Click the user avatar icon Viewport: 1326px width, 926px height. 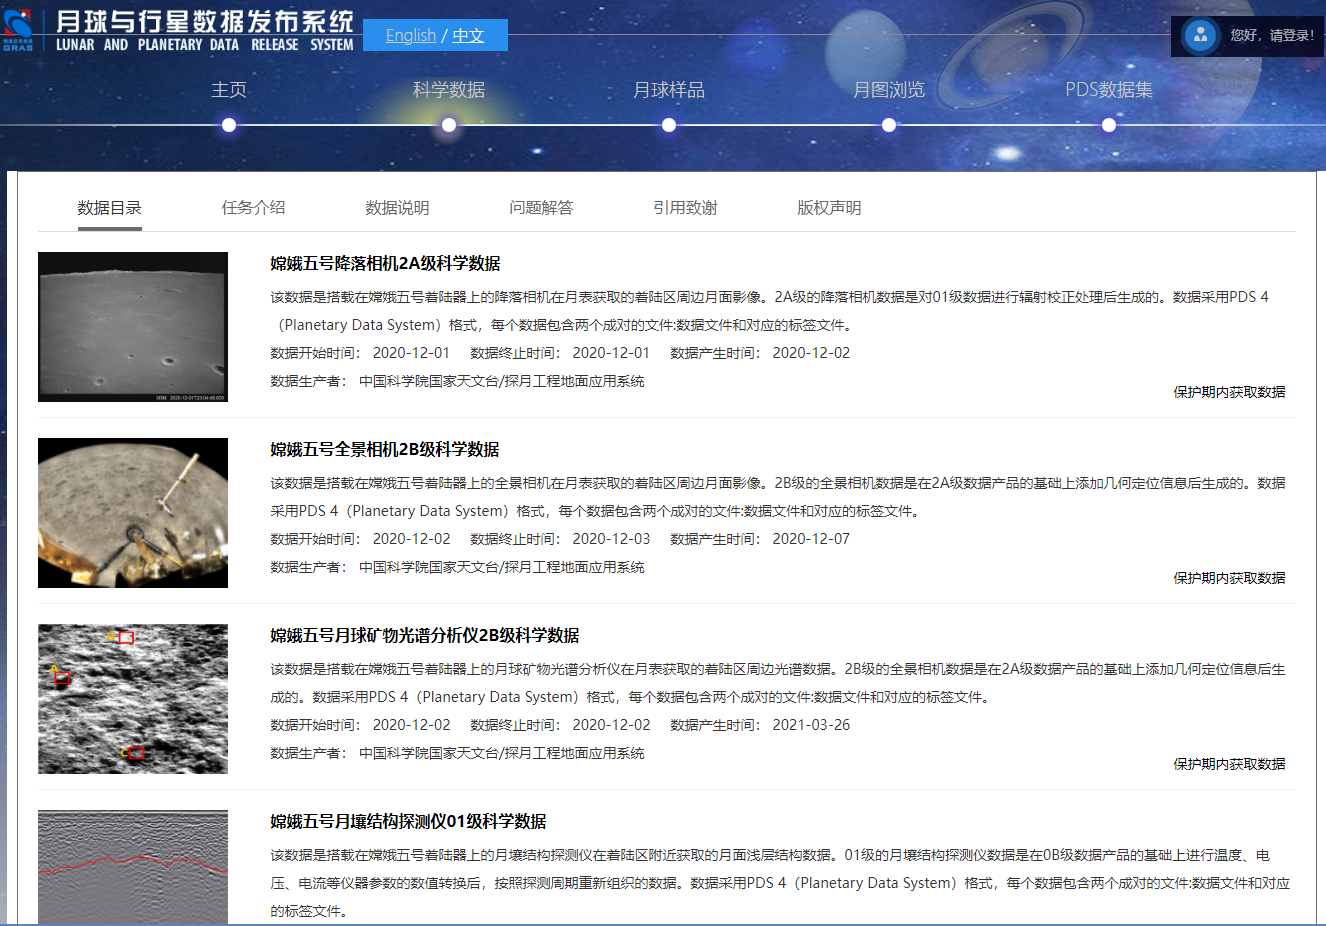point(1200,36)
